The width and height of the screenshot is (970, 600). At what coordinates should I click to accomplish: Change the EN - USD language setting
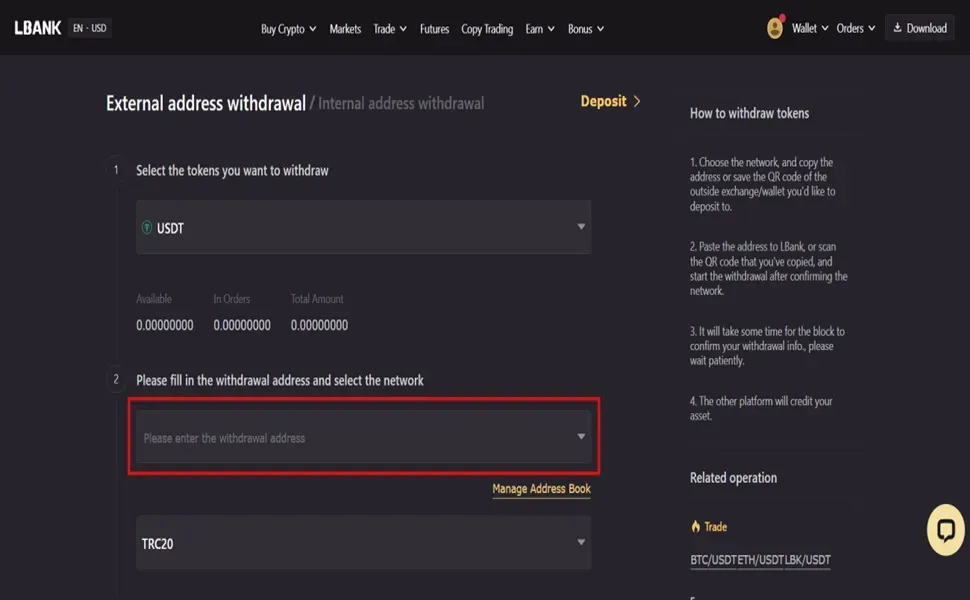[89, 28]
